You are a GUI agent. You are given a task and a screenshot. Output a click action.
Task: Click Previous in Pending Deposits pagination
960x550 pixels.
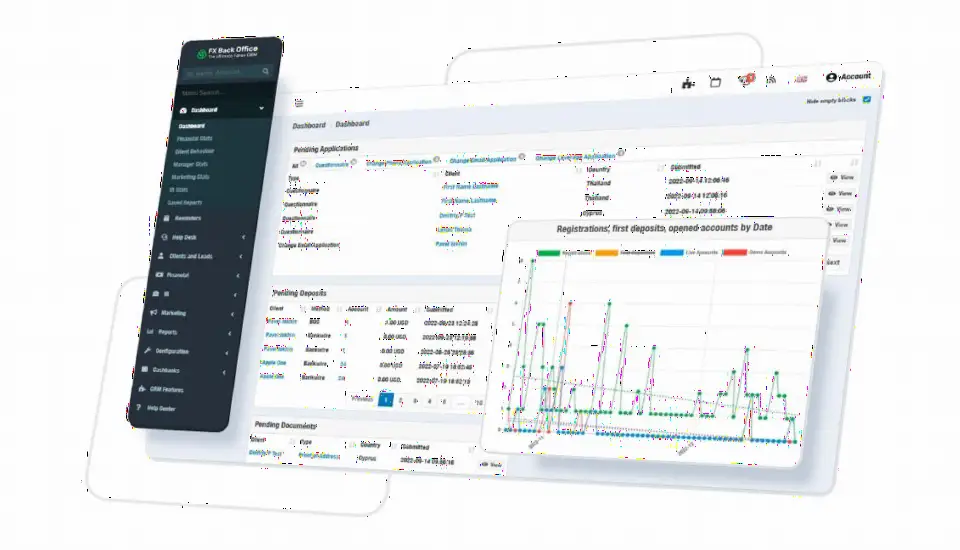362,399
